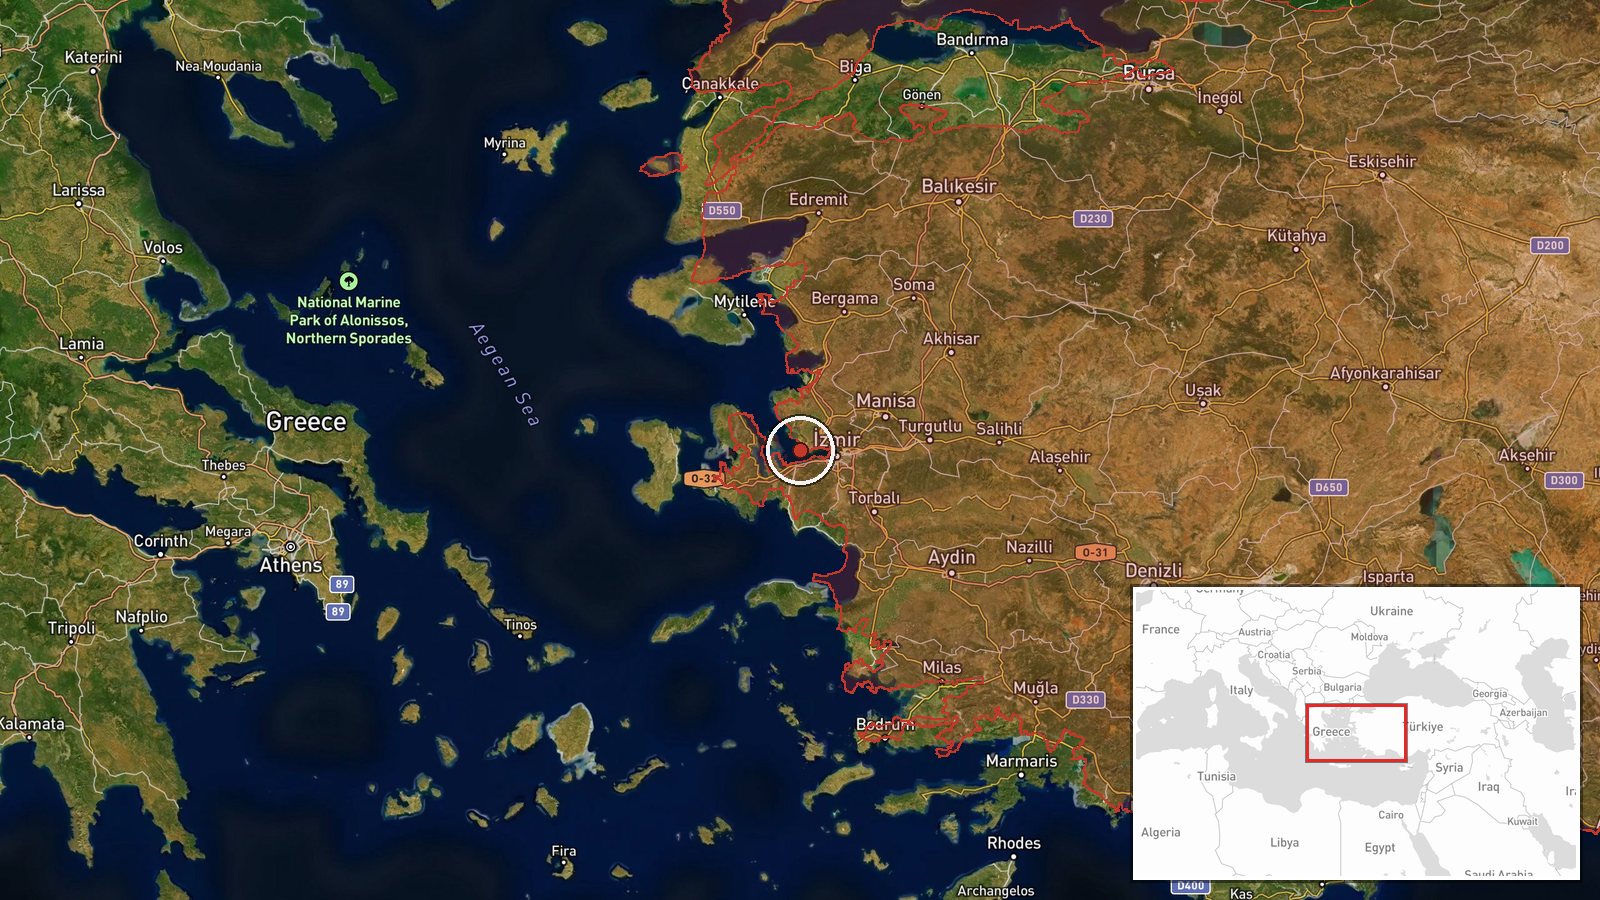Click the Bodrum label
1600x900 pixels.
[885, 725]
